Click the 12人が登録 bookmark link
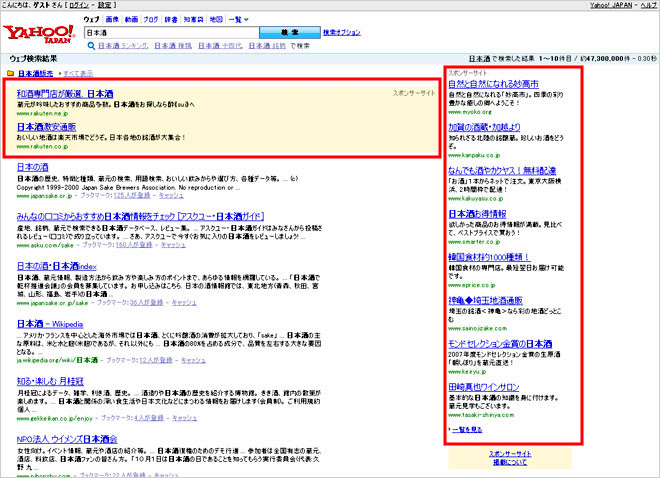Viewport: 660px width, 478px height. (156, 360)
